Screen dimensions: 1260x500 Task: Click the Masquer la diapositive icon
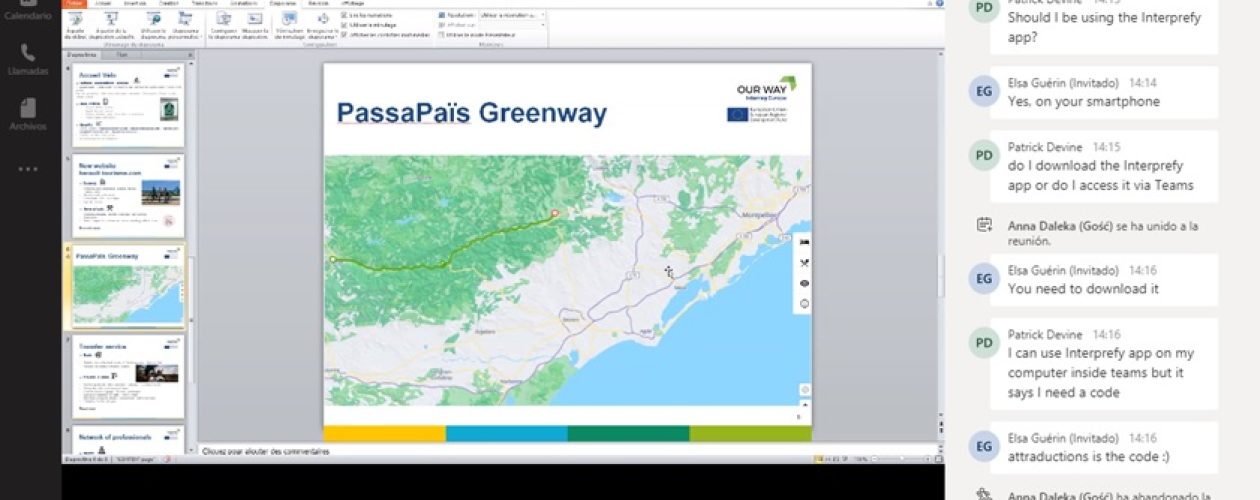(255, 25)
